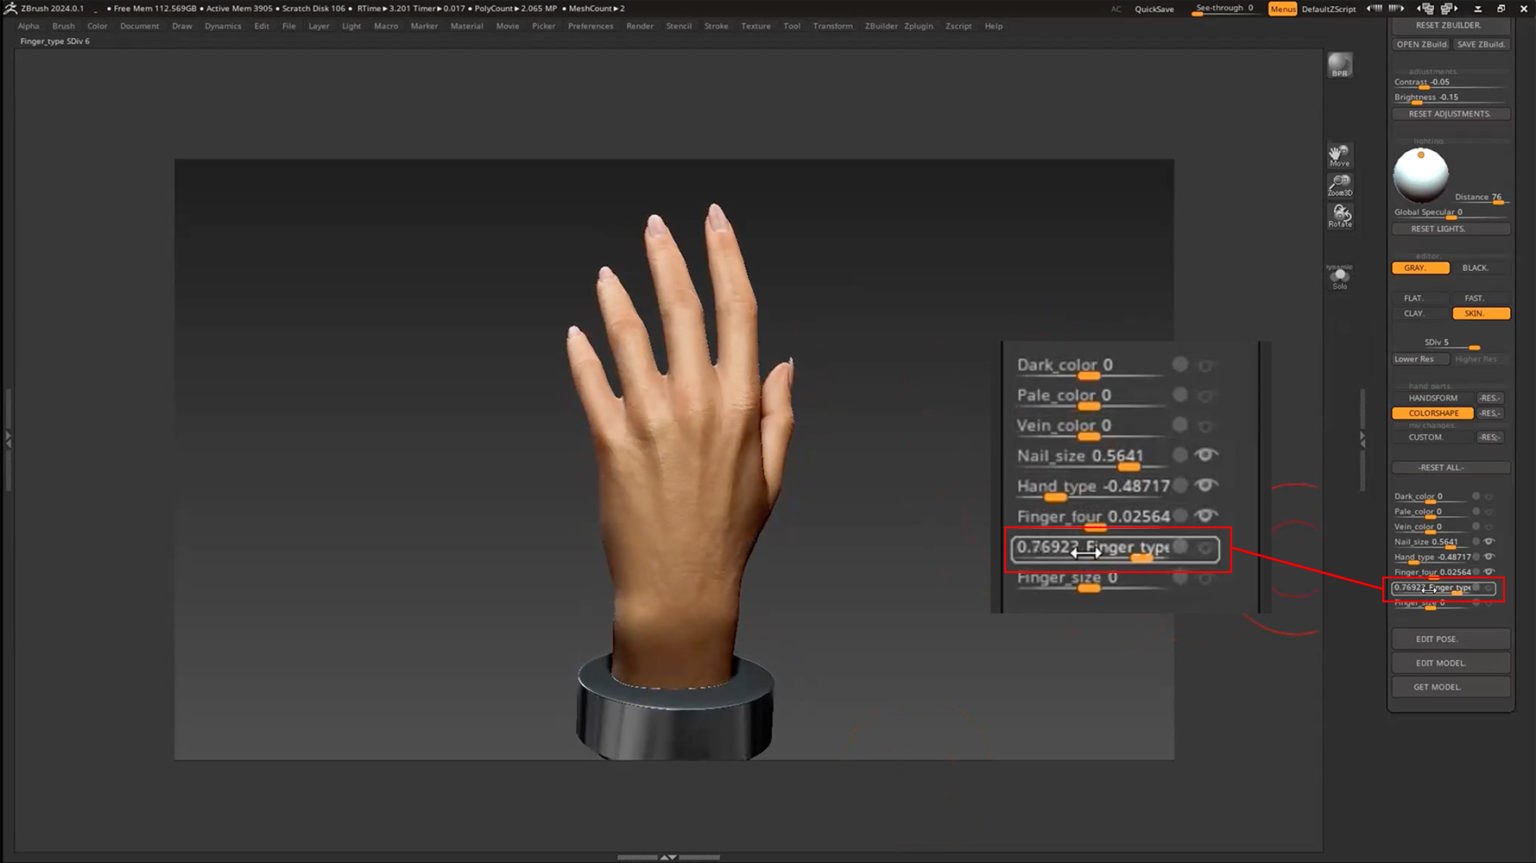The width and height of the screenshot is (1536, 863).
Task: Collapse the right panel via its arrow
Action: [1362, 437]
